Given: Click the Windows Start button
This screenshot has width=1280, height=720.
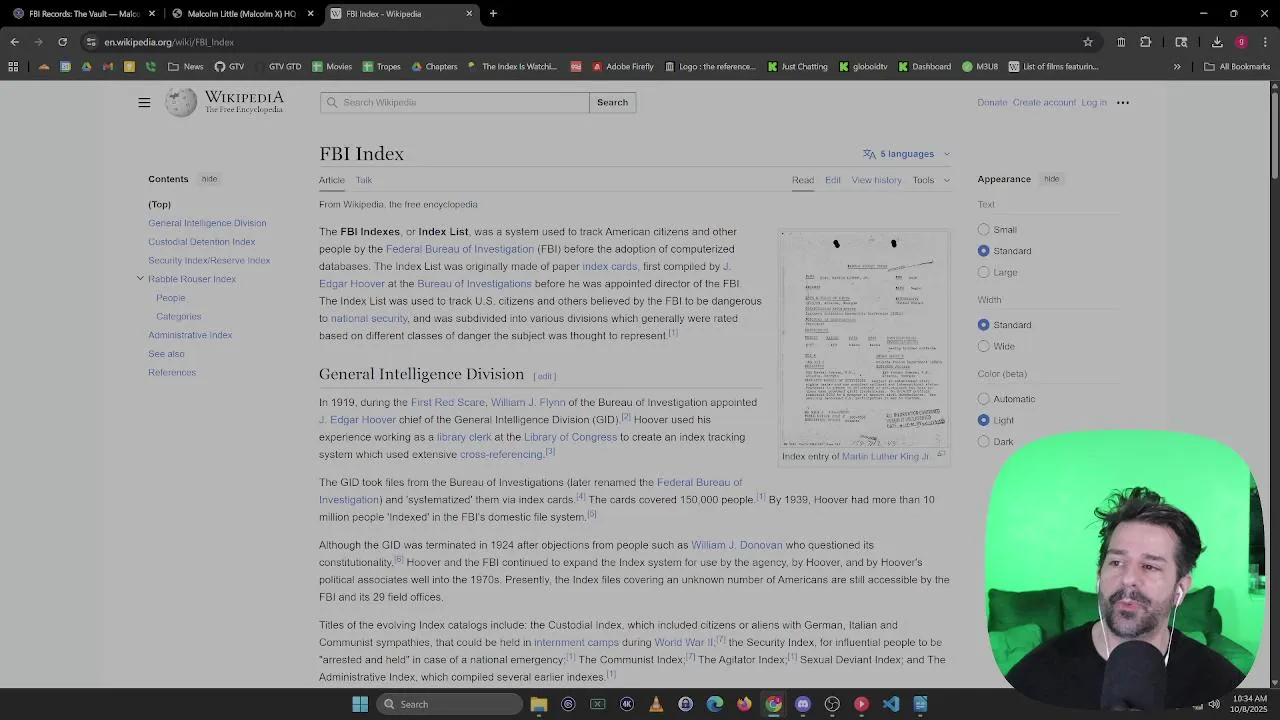Looking at the screenshot, I should click(360, 704).
